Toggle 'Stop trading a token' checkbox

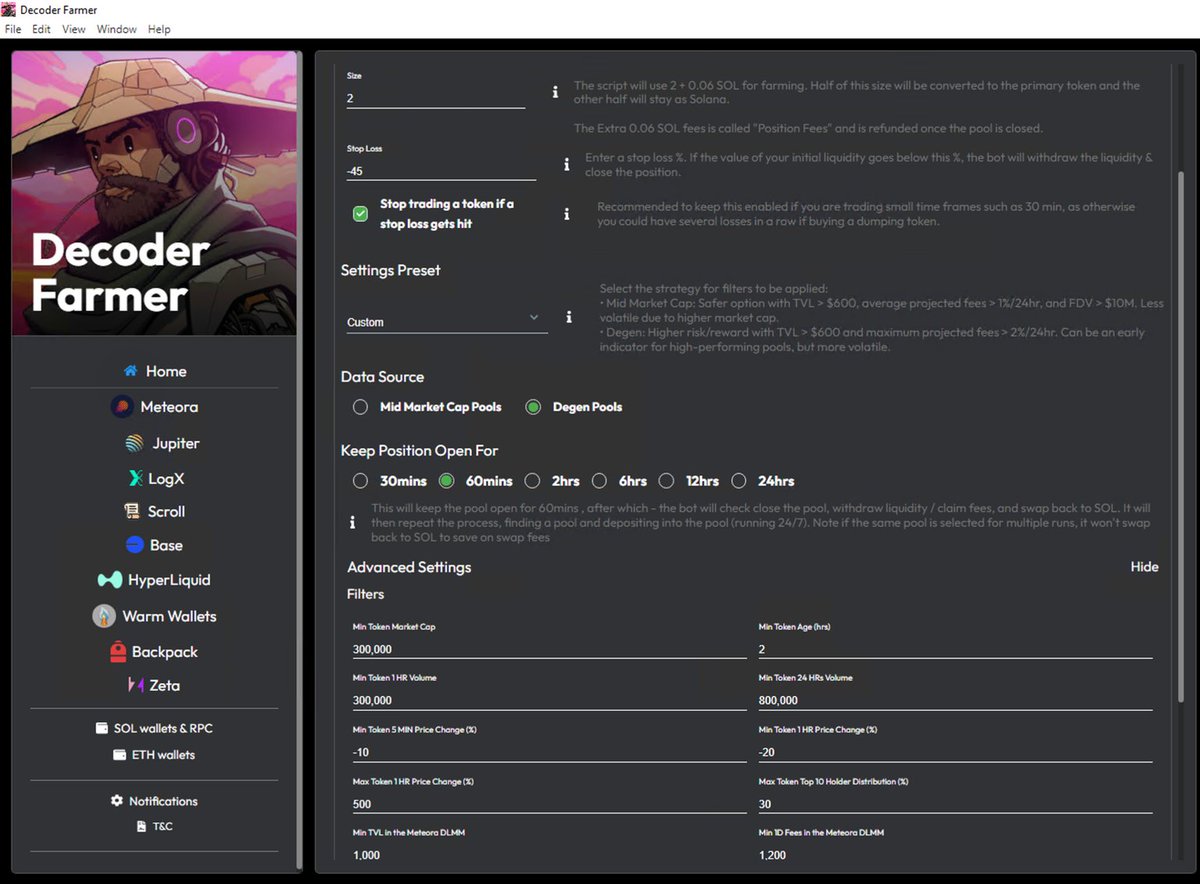pyautogui.click(x=360, y=214)
